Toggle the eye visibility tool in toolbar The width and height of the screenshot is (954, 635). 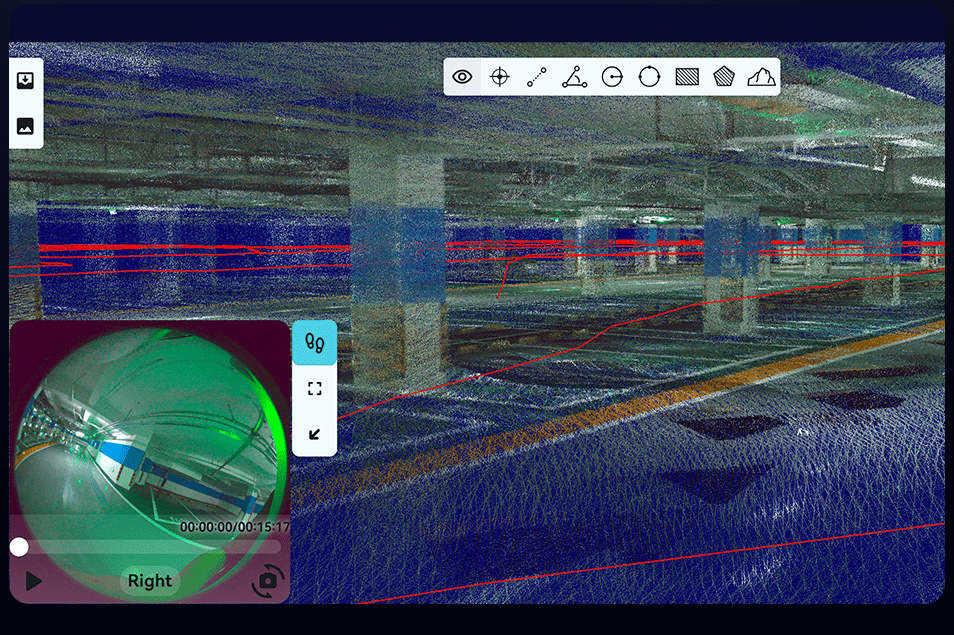(462, 77)
